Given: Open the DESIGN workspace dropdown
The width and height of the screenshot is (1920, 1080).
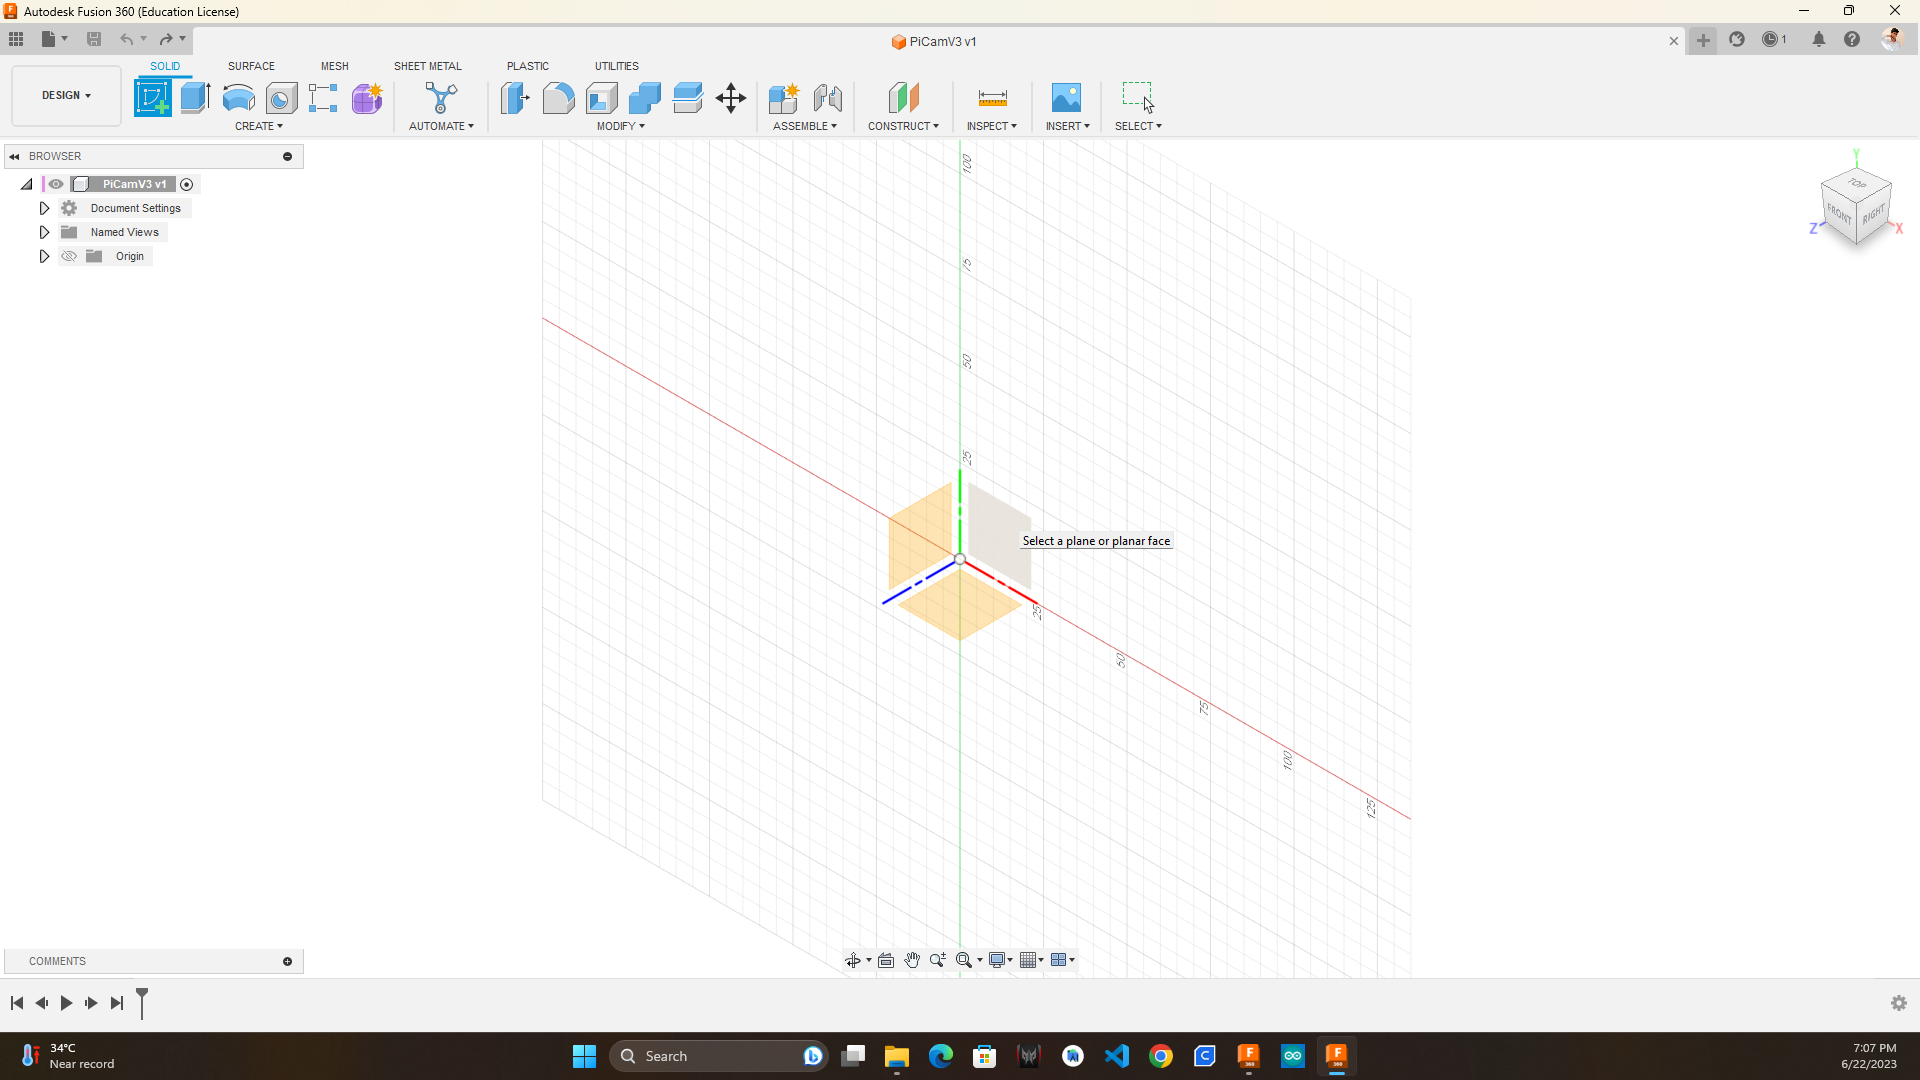Looking at the screenshot, I should pos(66,95).
